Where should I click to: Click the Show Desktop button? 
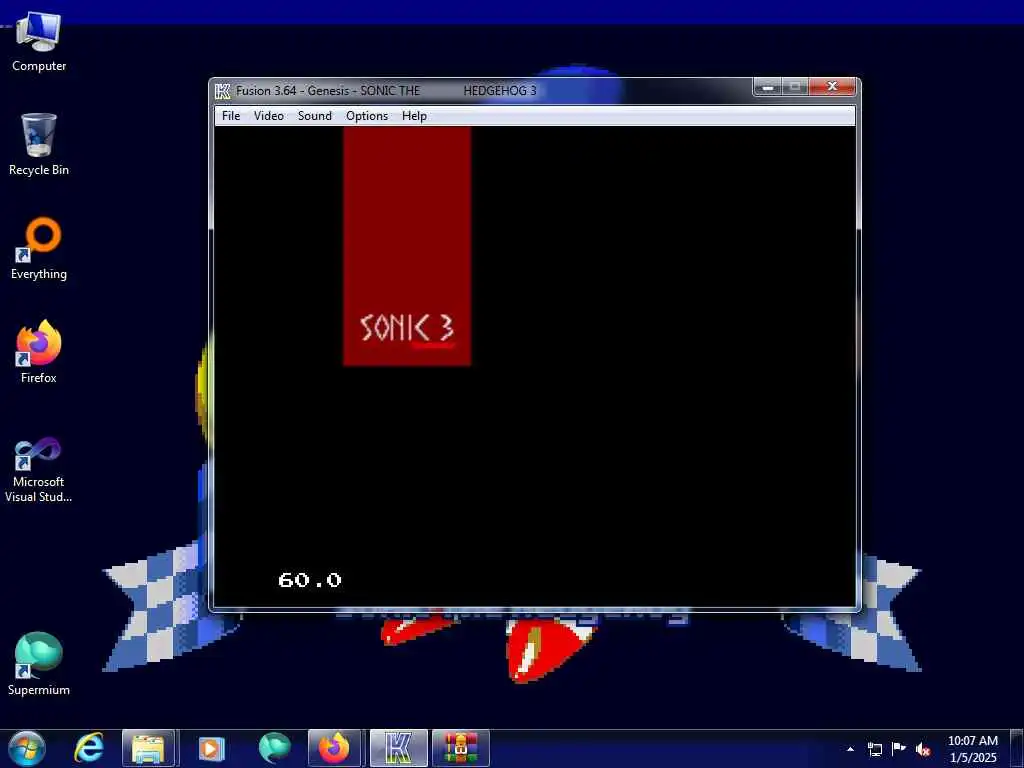tap(1017, 748)
